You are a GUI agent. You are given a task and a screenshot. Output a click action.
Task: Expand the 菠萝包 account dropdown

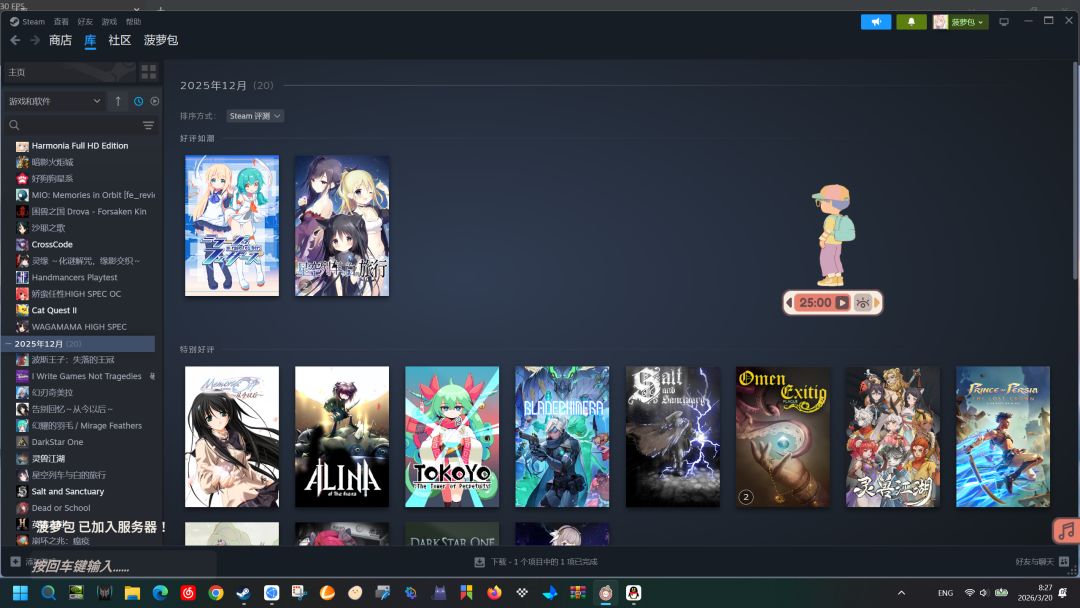(960, 22)
